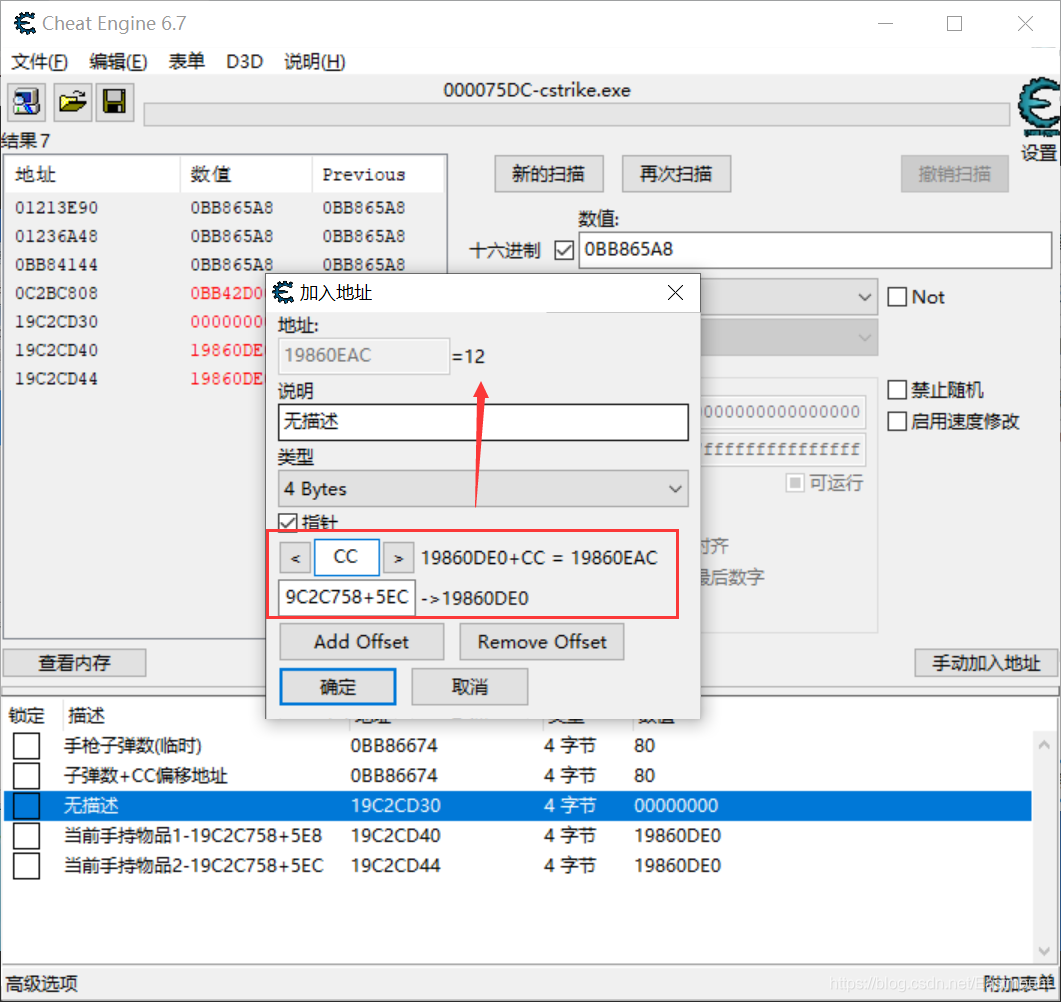Click the Previous column header

pos(378,175)
